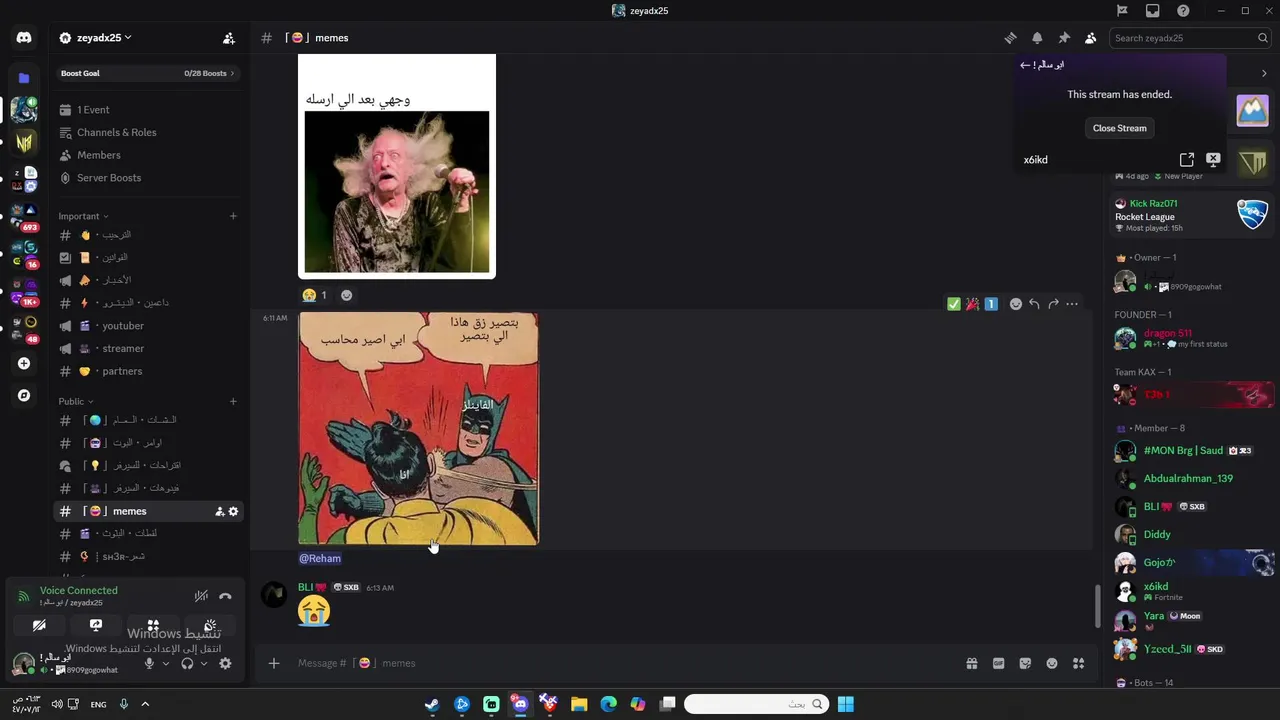Focus the message input for memes

point(620,663)
